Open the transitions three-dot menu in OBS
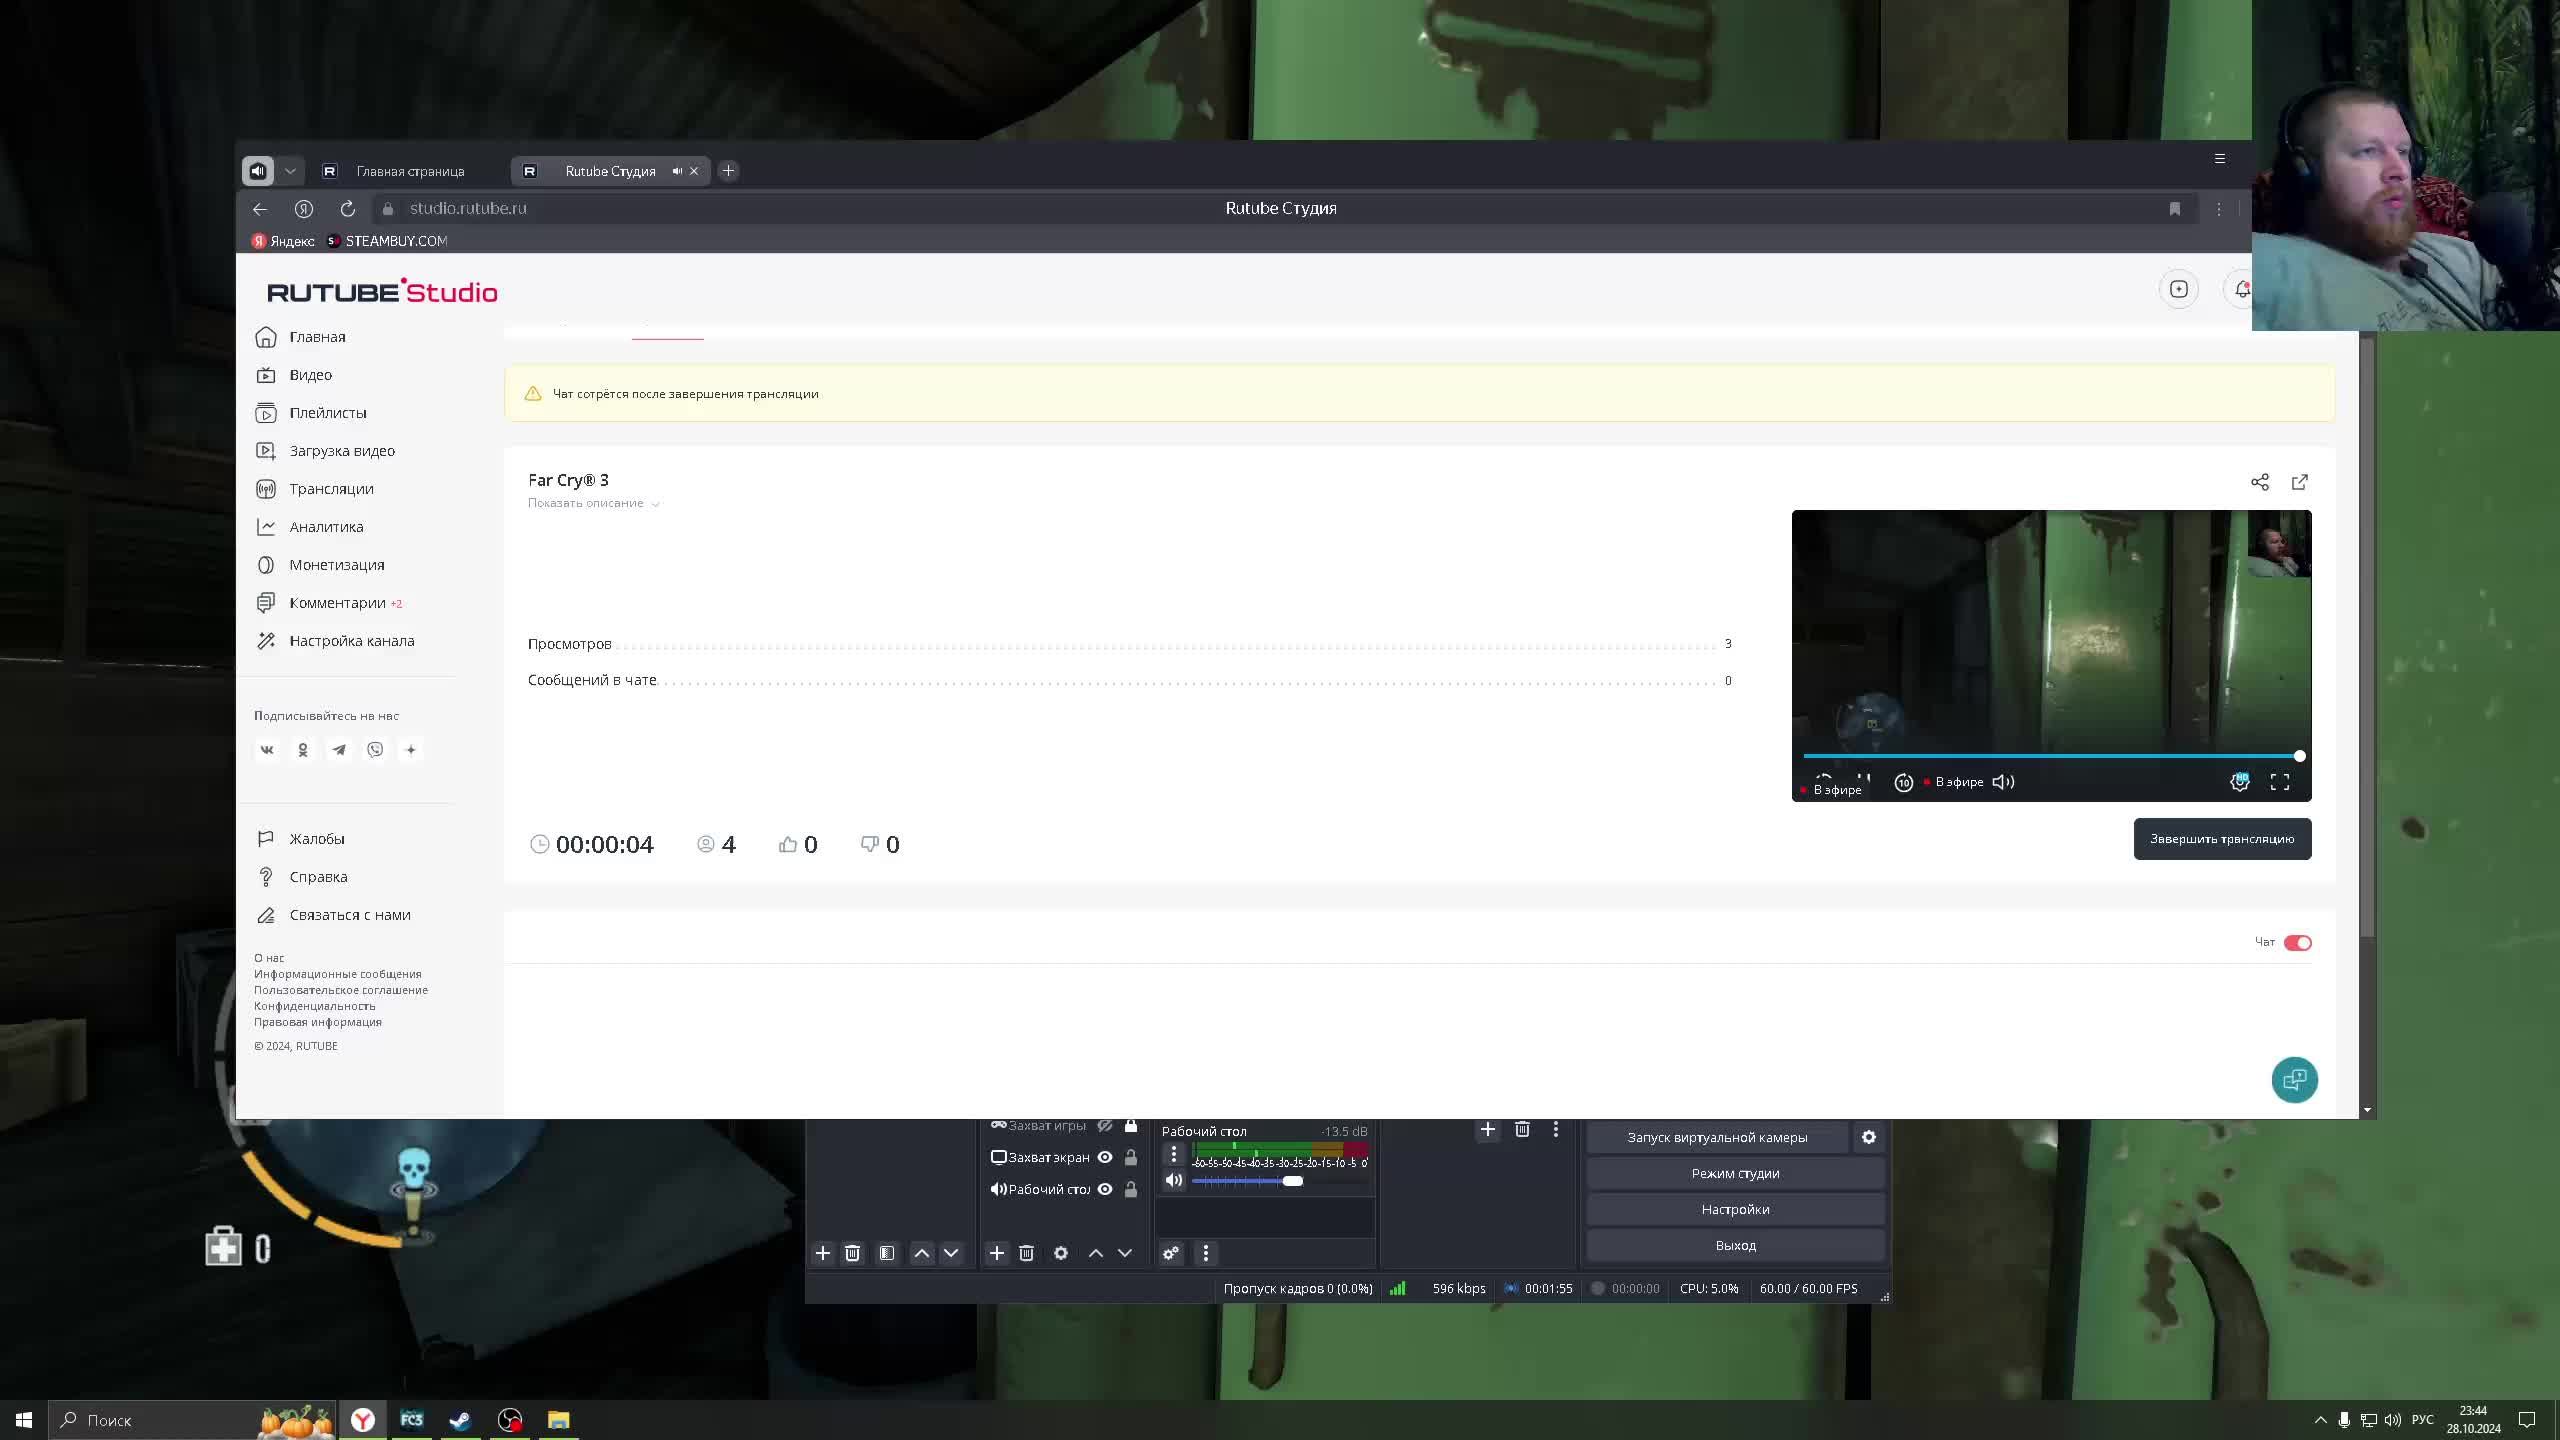2560x1440 pixels. click(x=1555, y=1130)
